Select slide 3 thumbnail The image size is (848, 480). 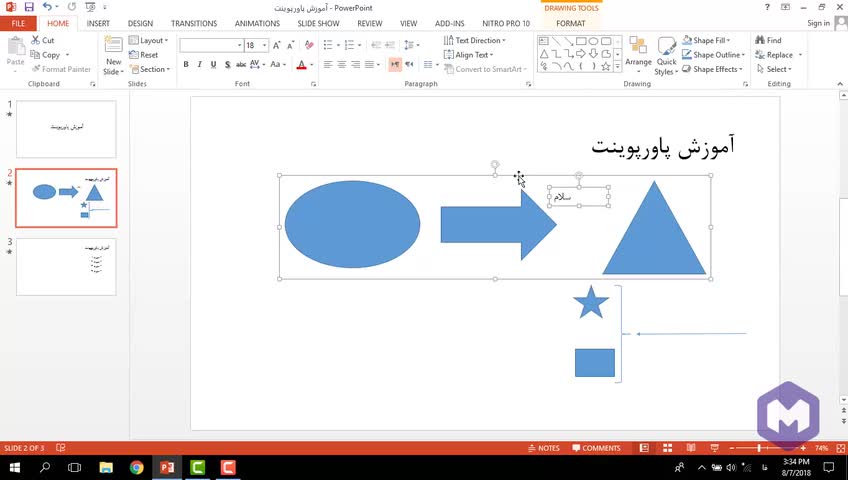66,266
